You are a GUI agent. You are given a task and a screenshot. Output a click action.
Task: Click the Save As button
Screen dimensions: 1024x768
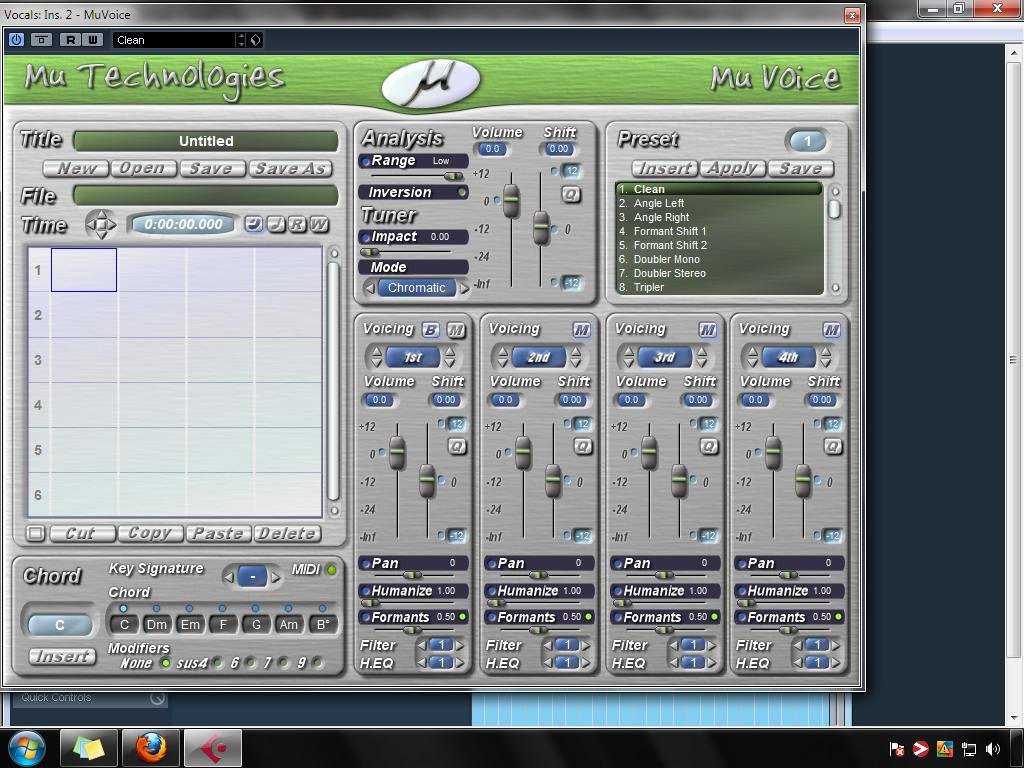pos(291,168)
